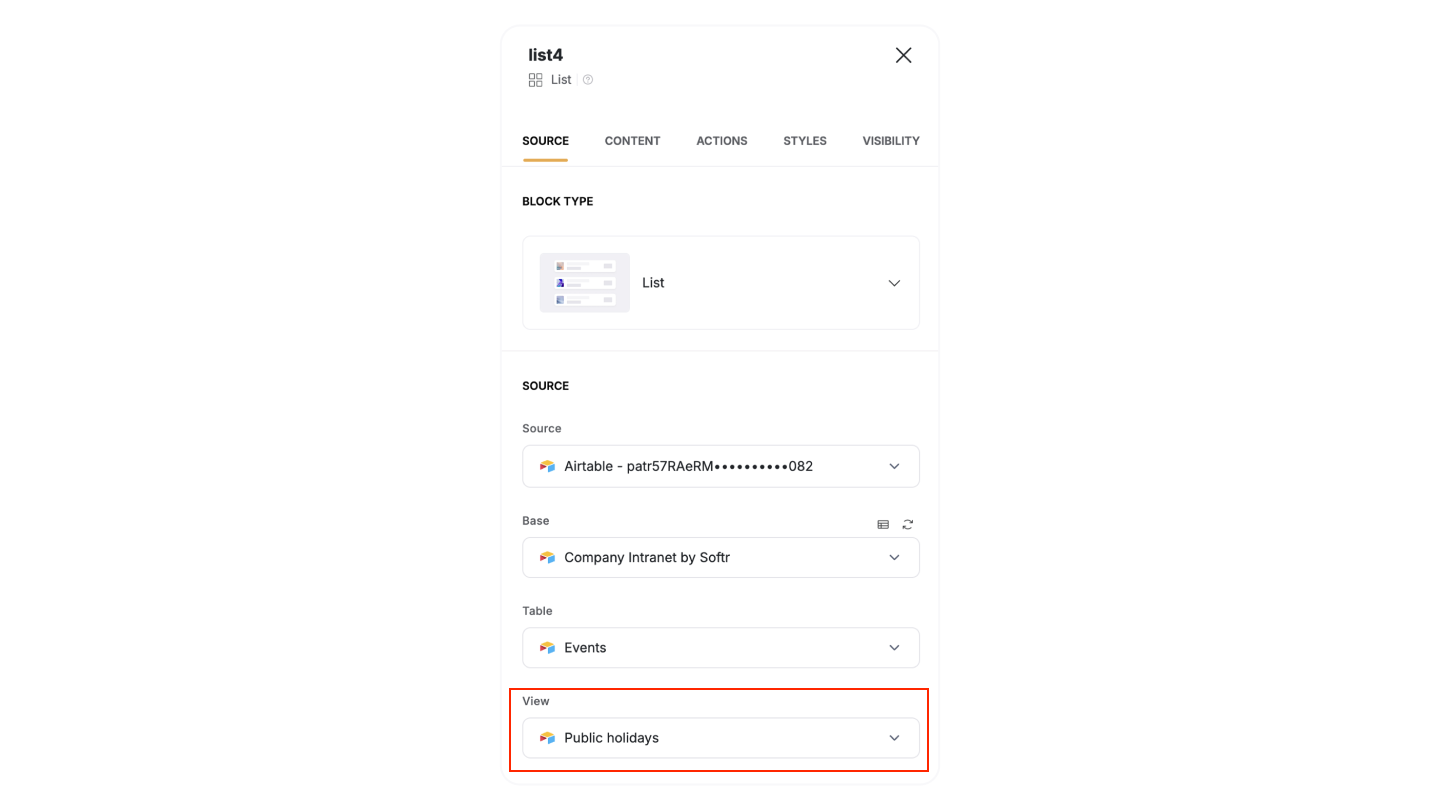Click the view-table icon above the Base field
This screenshot has height=810, width=1440.
[883, 524]
